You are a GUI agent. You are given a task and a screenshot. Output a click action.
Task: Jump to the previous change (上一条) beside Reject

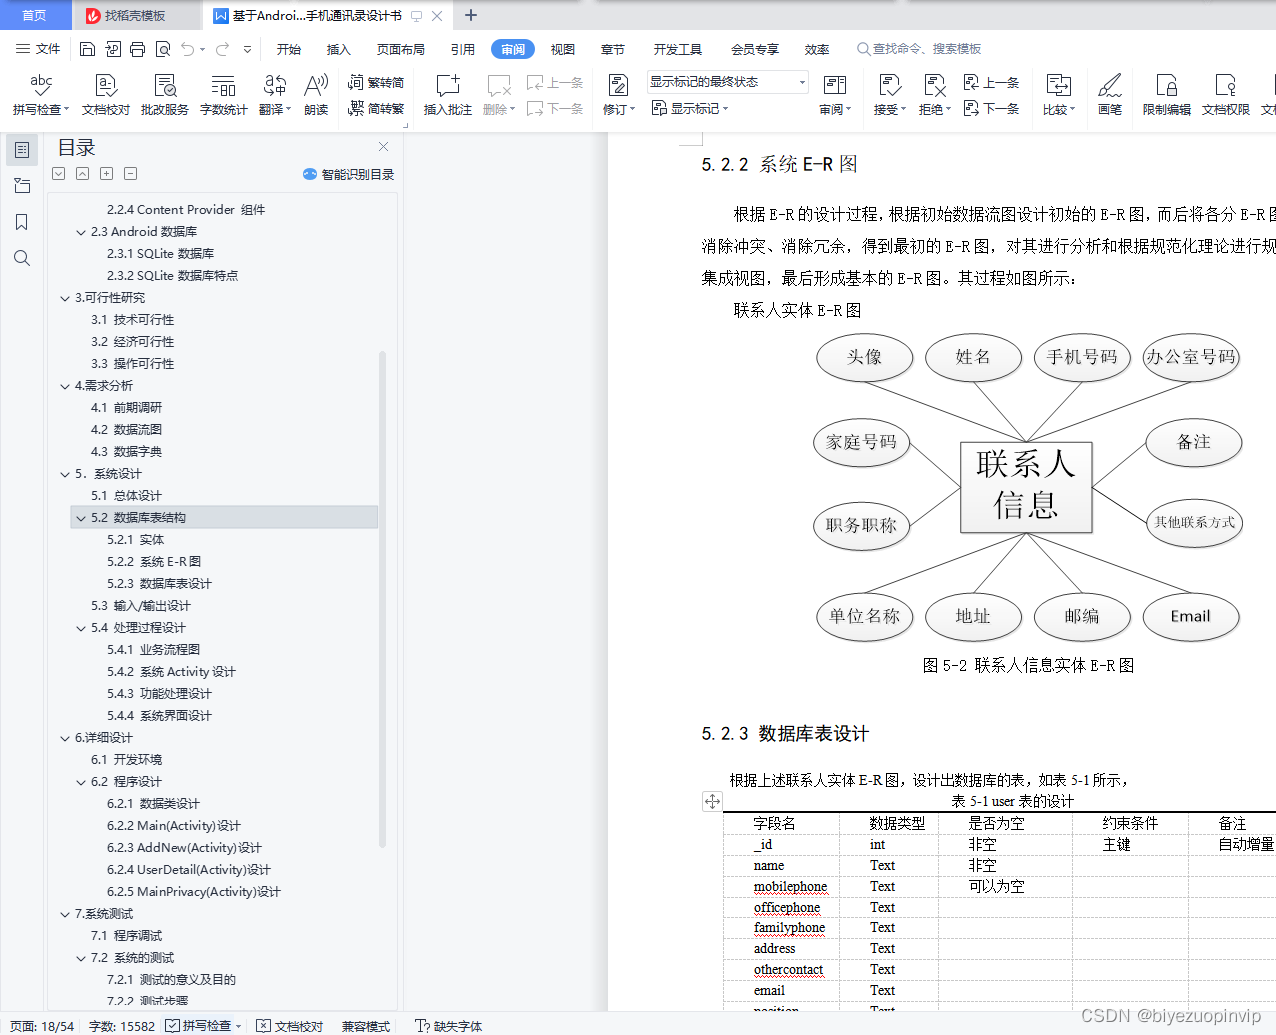[991, 83]
